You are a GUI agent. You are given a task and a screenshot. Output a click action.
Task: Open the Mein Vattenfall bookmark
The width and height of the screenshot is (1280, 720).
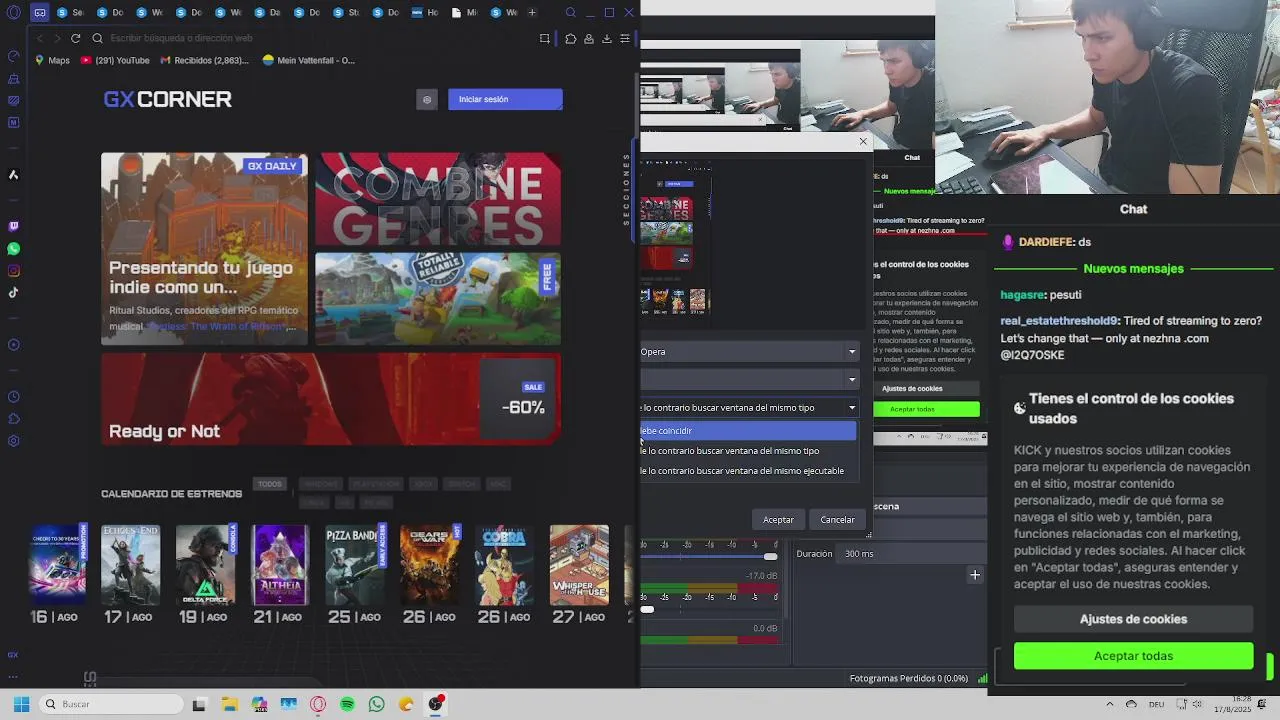(x=308, y=60)
